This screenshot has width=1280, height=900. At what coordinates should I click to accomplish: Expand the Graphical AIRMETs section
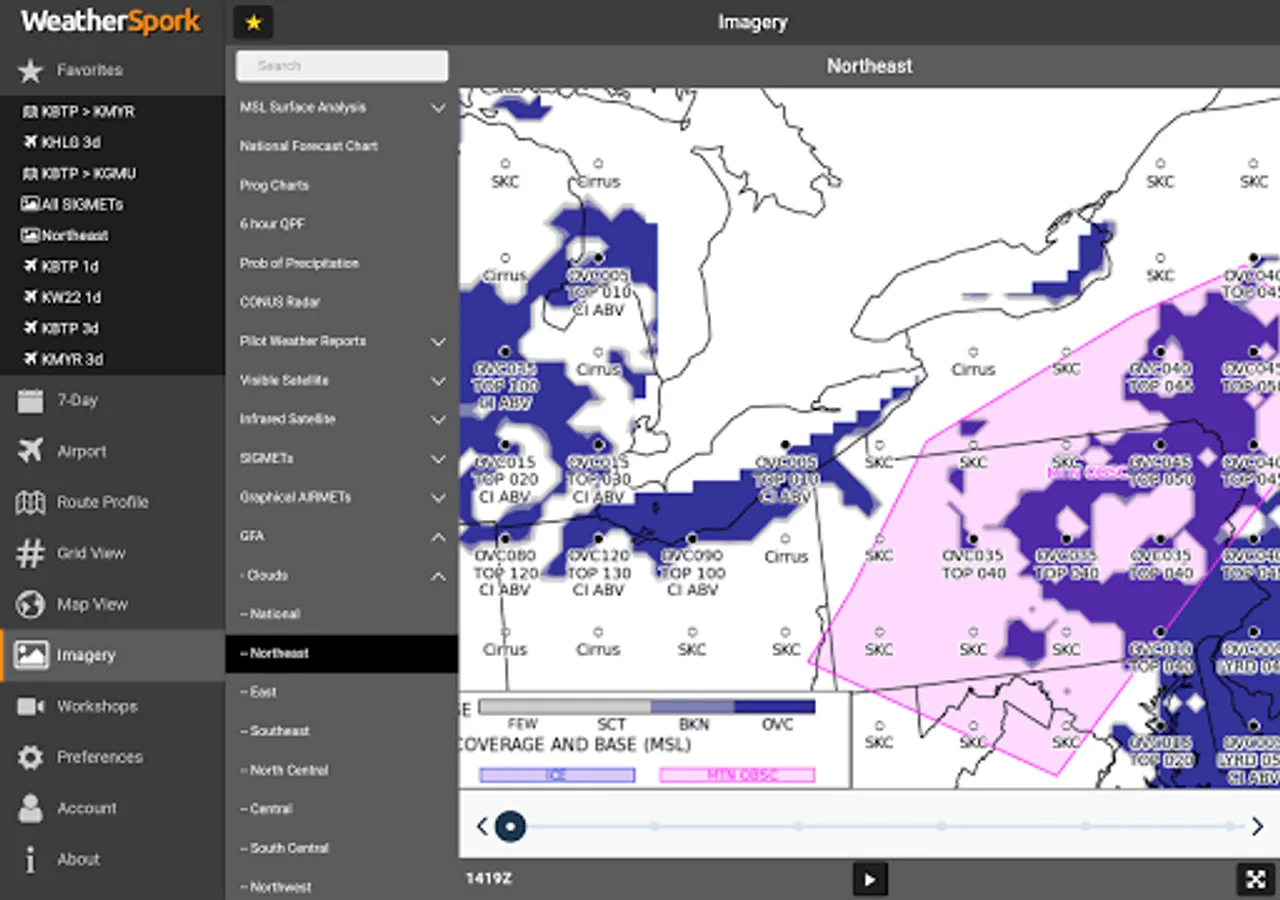pyautogui.click(x=437, y=498)
